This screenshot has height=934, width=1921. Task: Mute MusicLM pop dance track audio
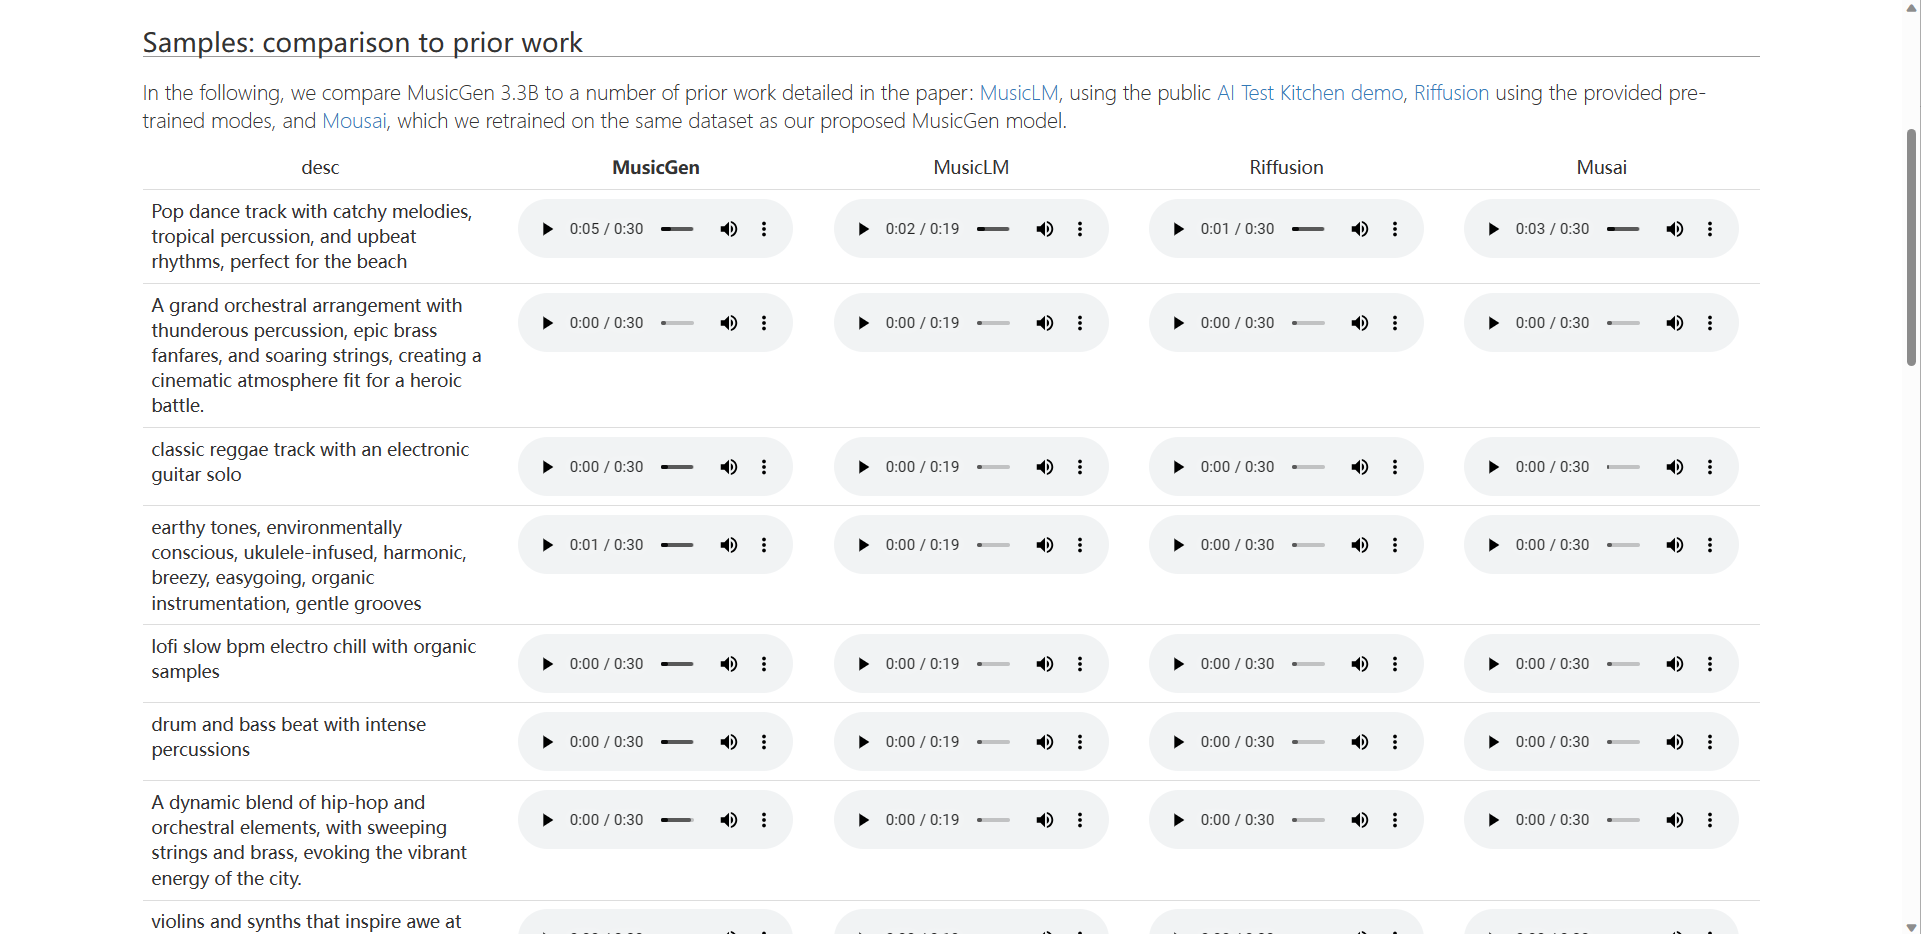[x=1045, y=229]
